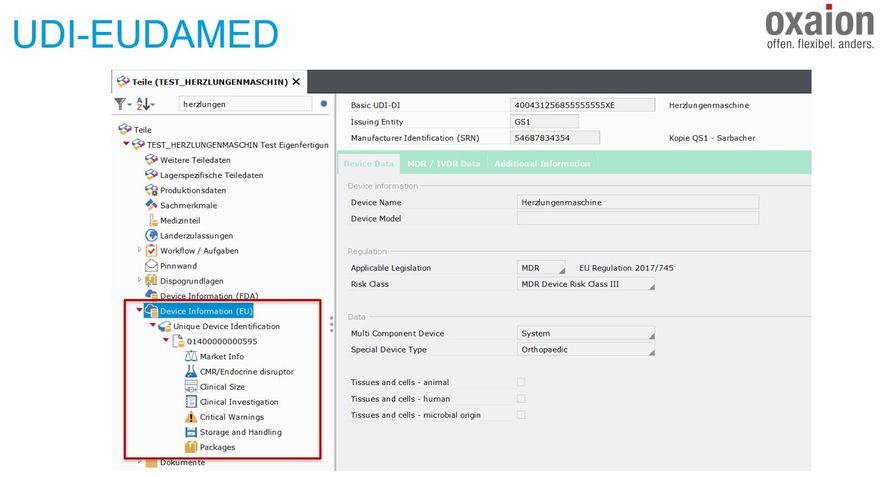Viewport: 880px width, 477px height.
Task: Switch to the Additional Information tab
Action: pyautogui.click(x=542, y=163)
